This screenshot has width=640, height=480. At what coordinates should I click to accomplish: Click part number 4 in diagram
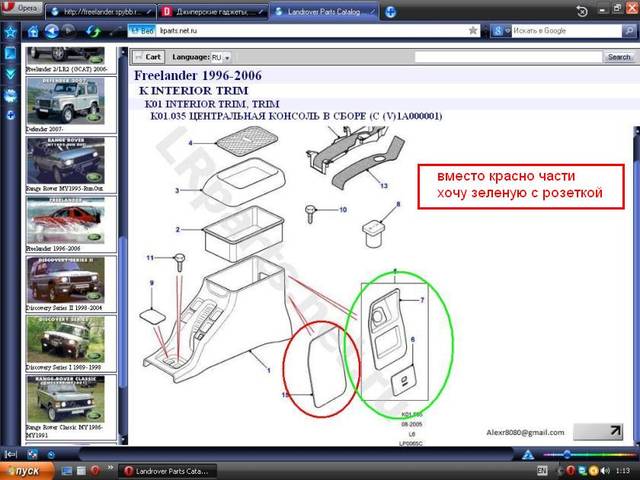[x=190, y=143]
